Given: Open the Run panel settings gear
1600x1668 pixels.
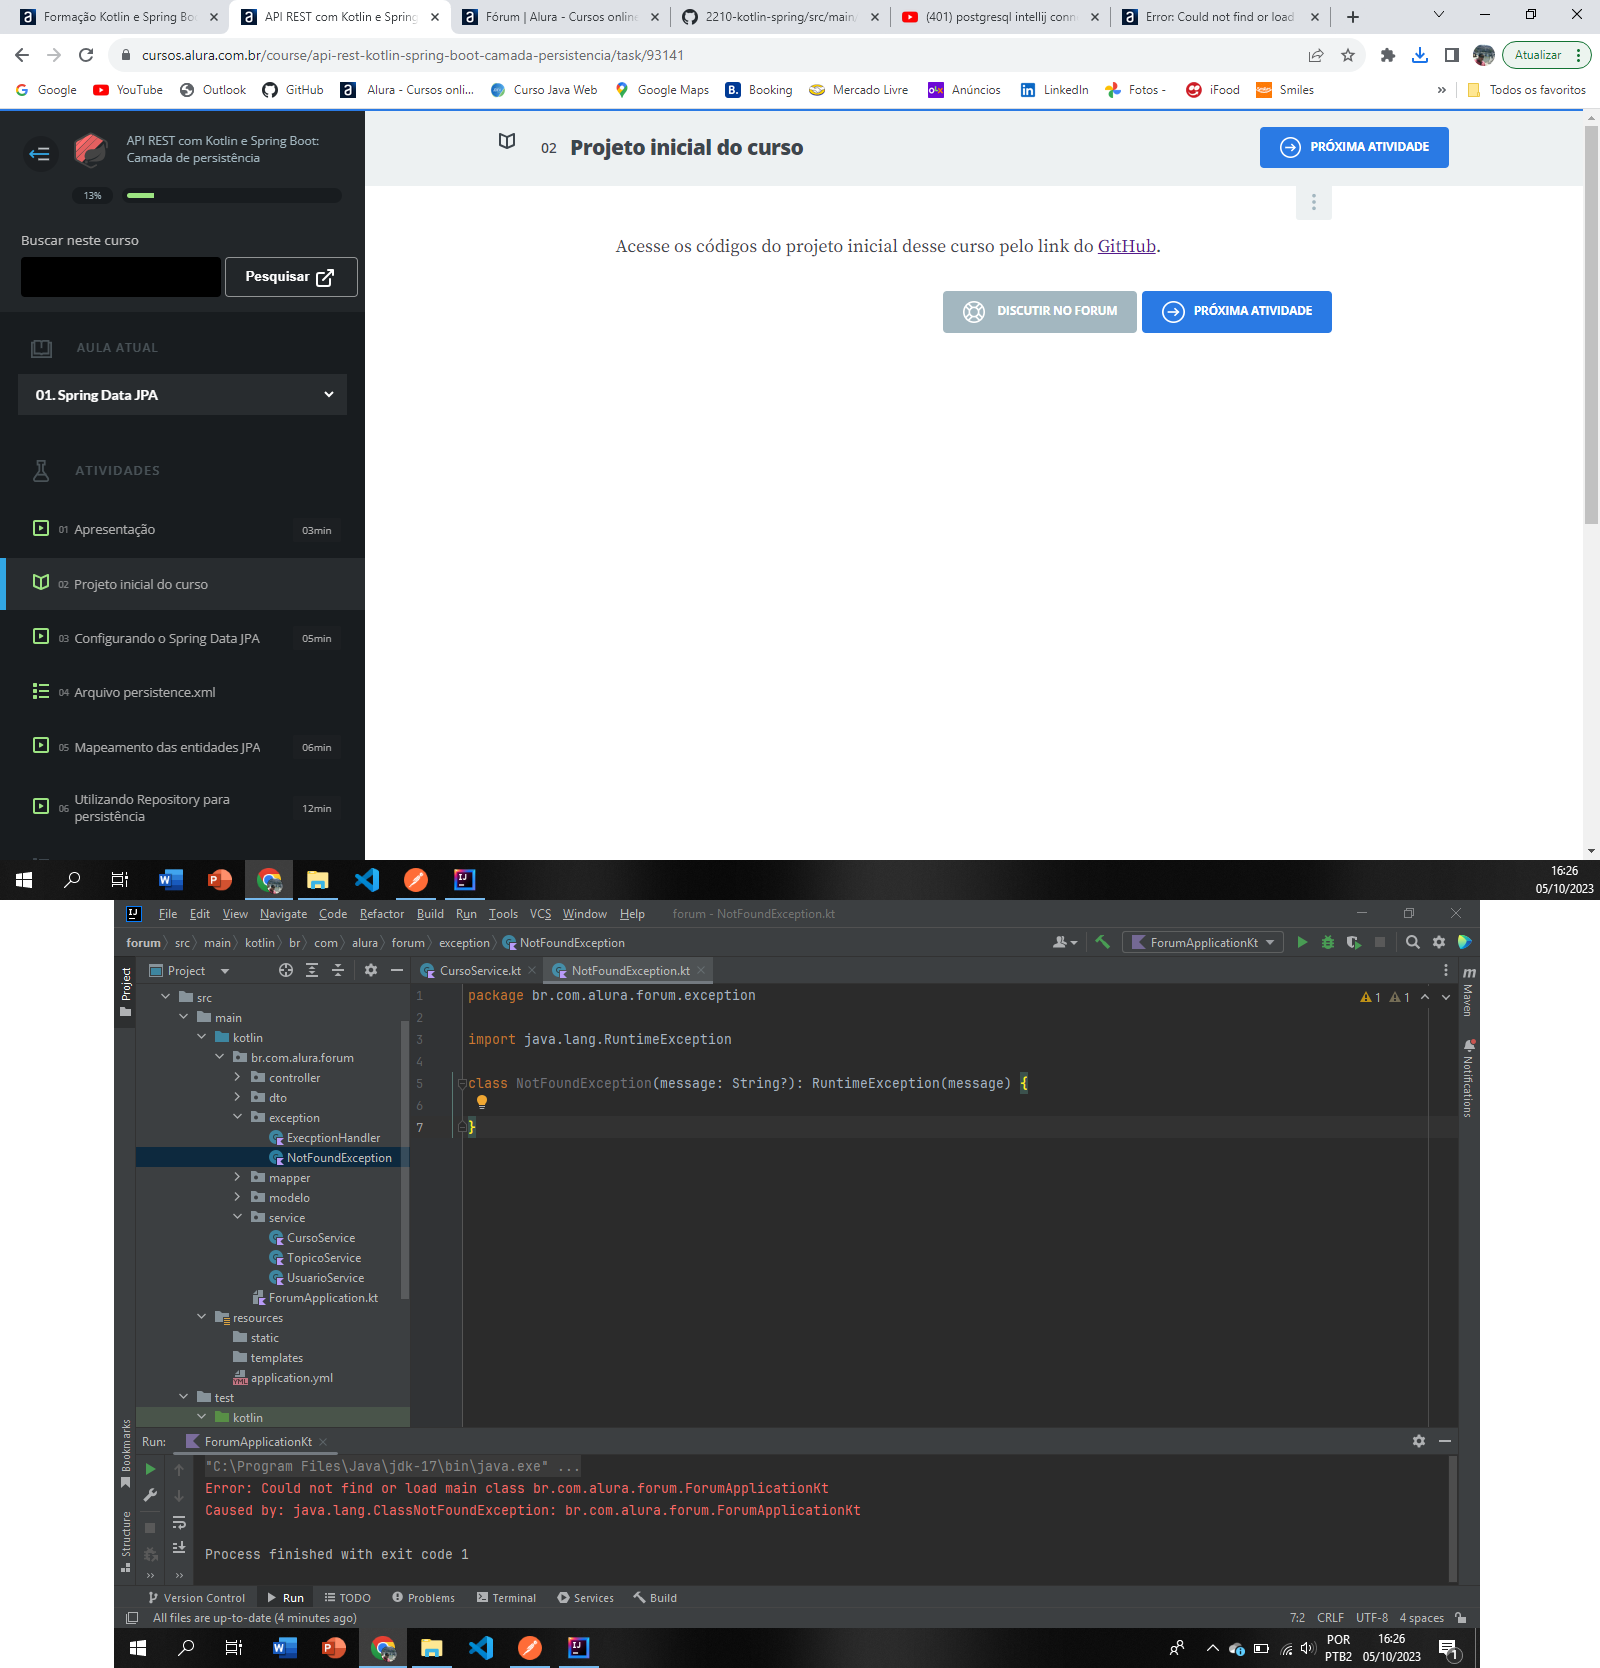Looking at the screenshot, I should [1418, 1441].
